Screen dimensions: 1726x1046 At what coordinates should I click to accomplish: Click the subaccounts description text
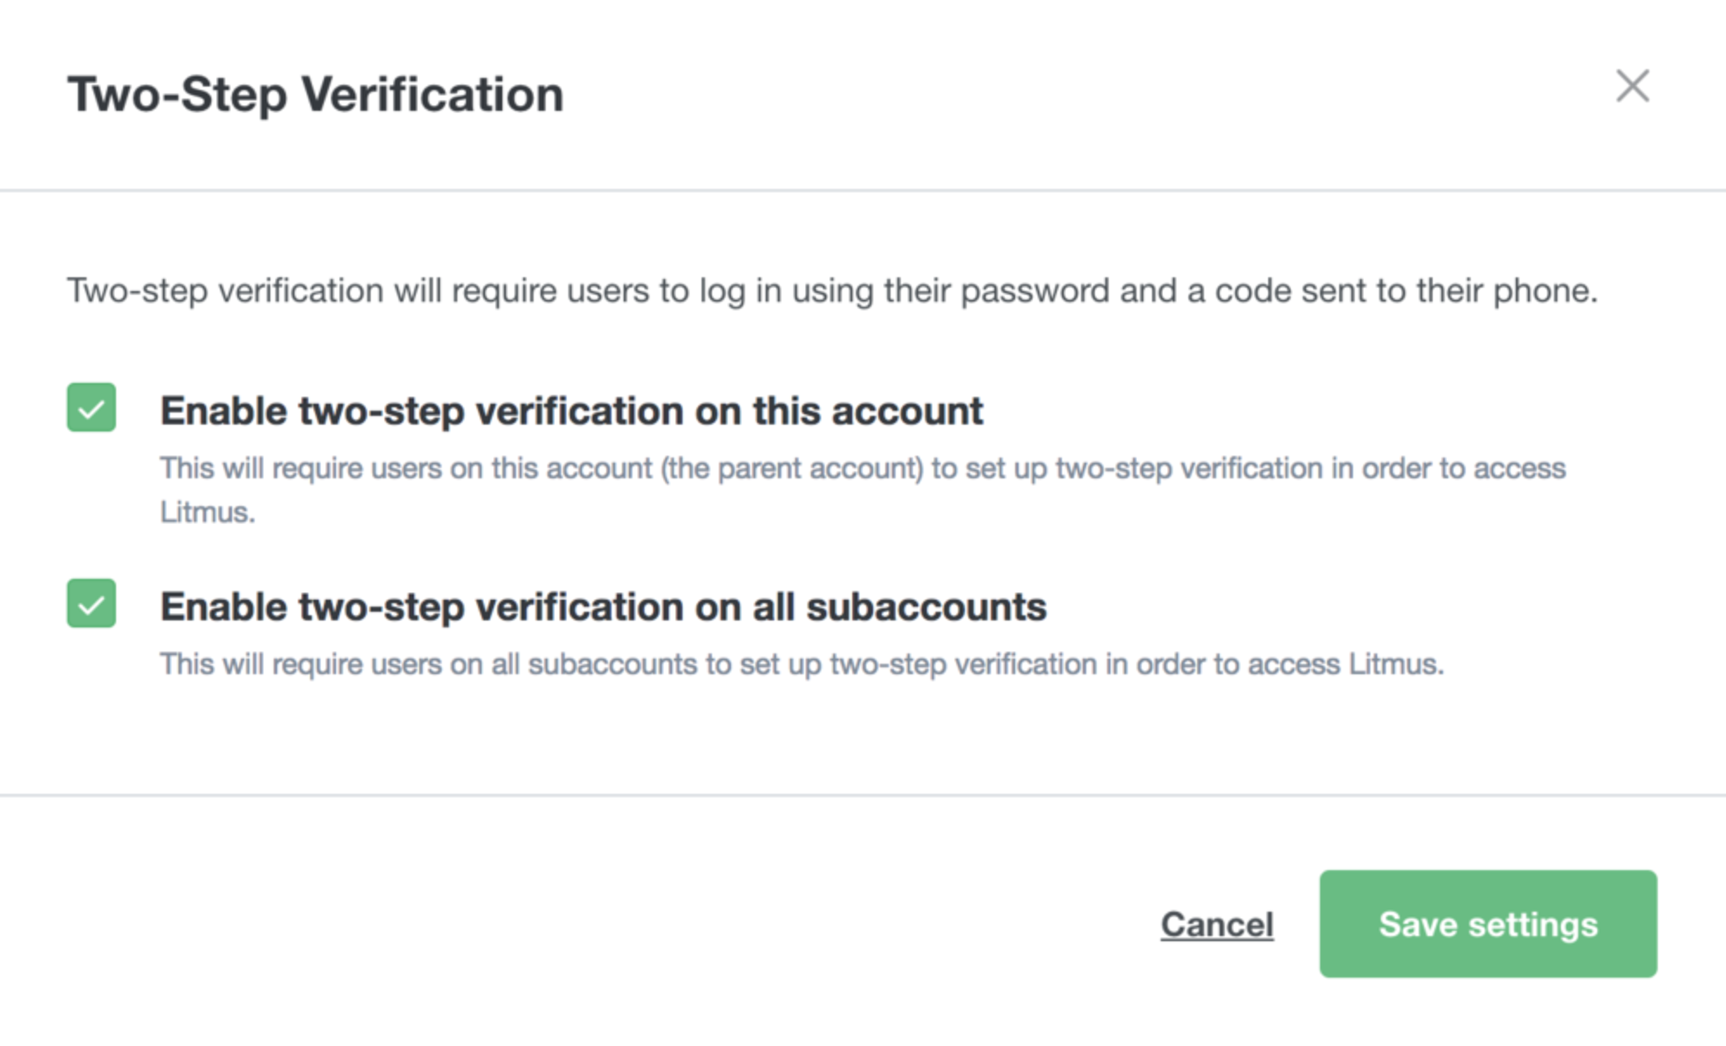[x=801, y=664]
